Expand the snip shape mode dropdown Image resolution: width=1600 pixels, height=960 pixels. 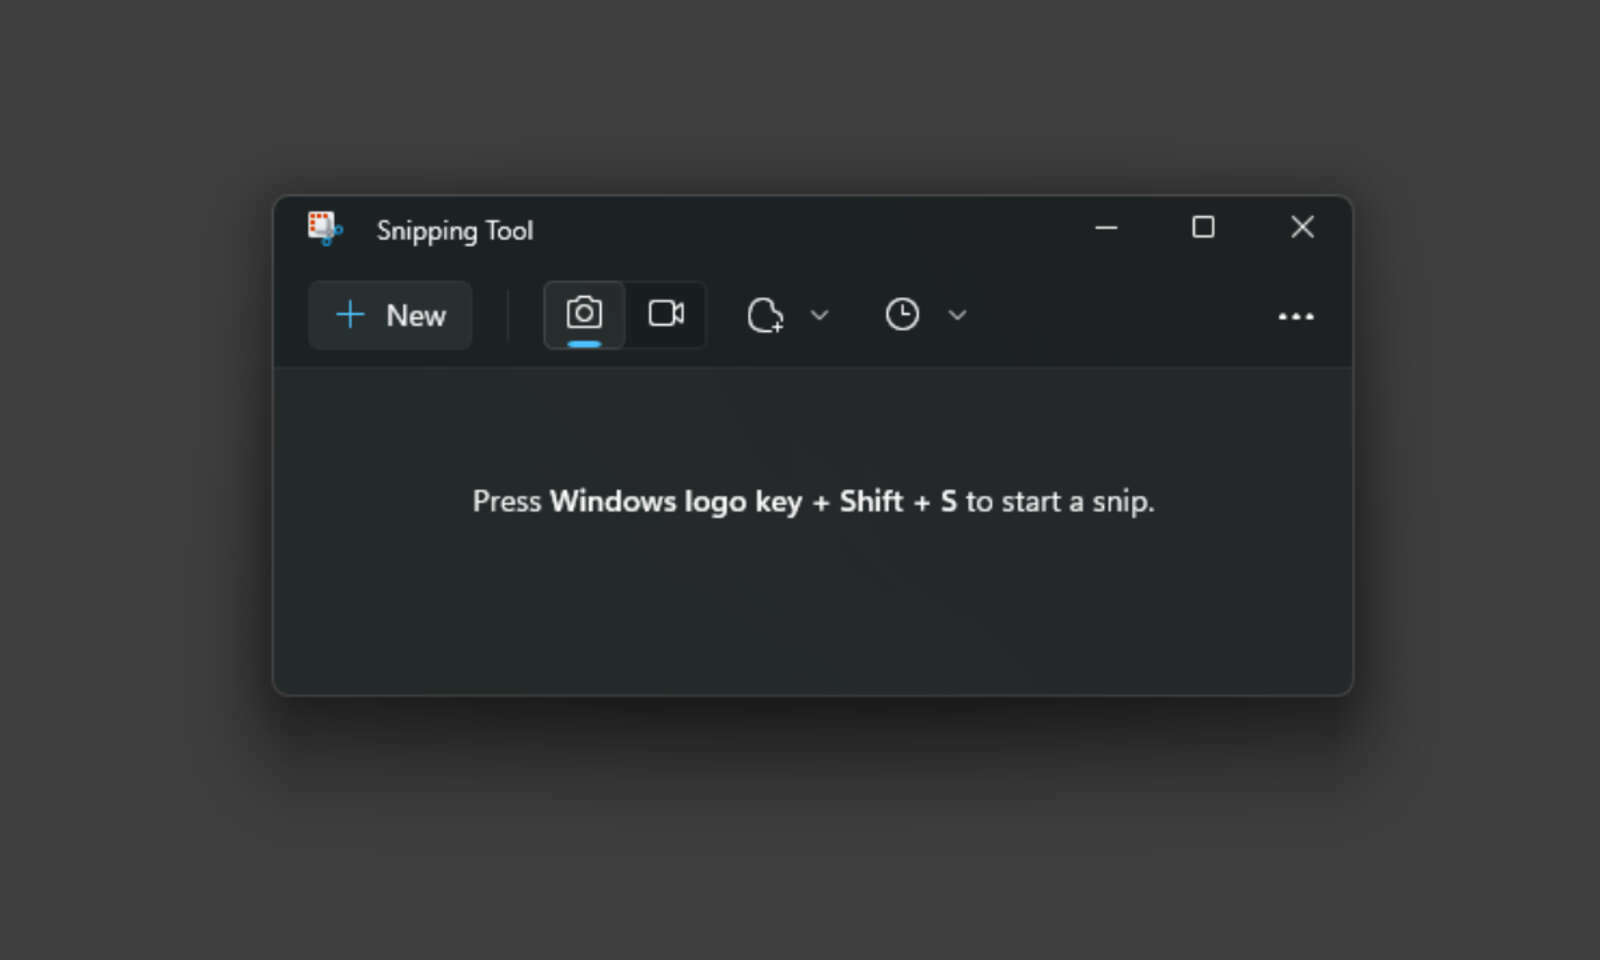(x=820, y=315)
